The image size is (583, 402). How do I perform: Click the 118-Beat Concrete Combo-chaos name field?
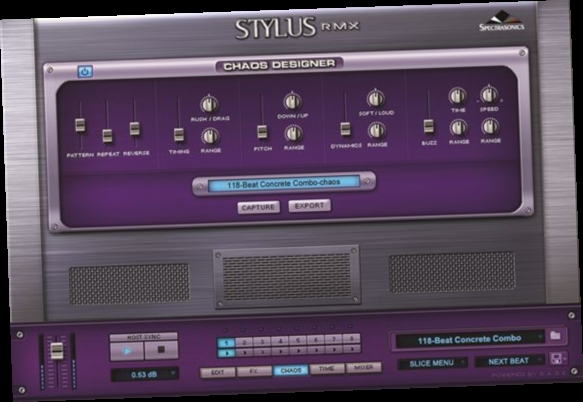click(284, 183)
